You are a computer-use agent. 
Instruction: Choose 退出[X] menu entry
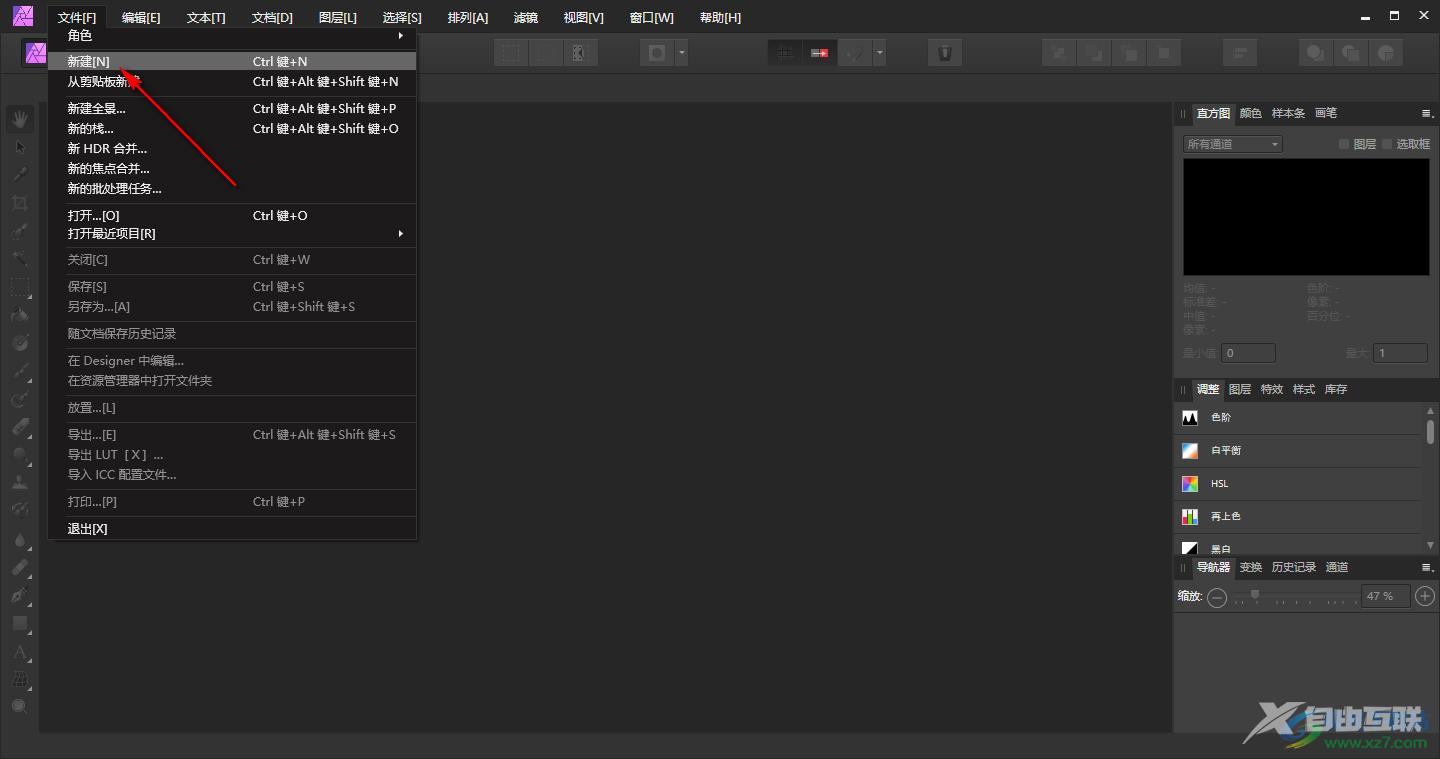coord(232,529)
